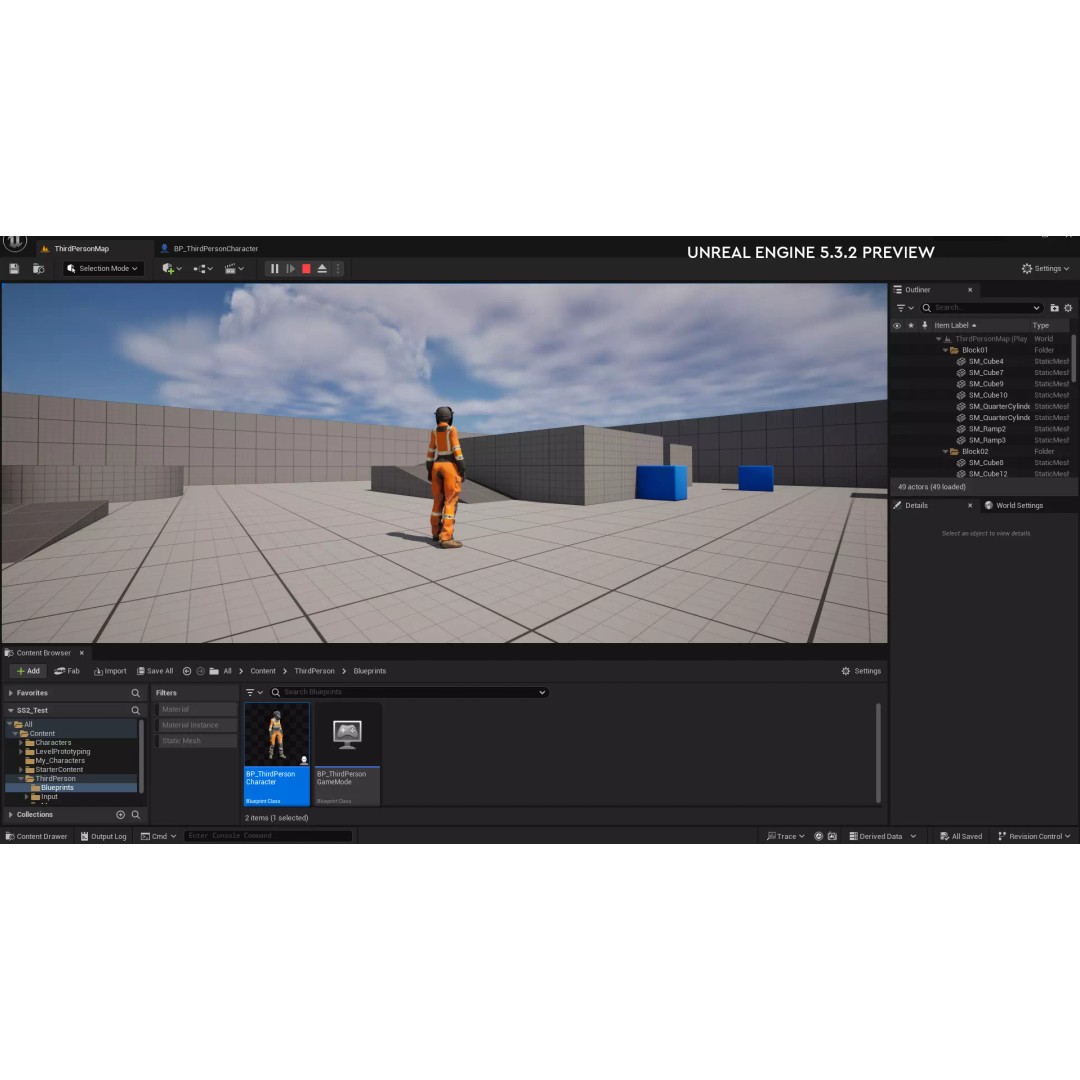Select SM_Cube8 in Outliner
This screenshot has width=1080, height=1080.
986,463
